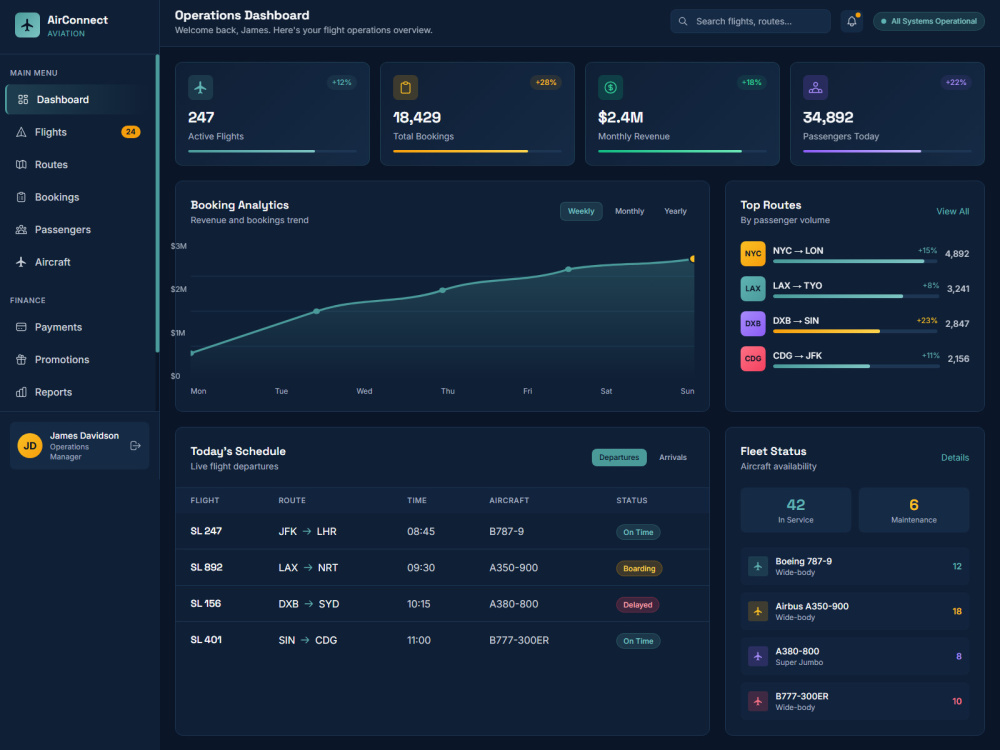The width and height of the screenshot is (1000, 750).
Task: Open Bookings in the sidebar
Action: [x=77, y=197]
